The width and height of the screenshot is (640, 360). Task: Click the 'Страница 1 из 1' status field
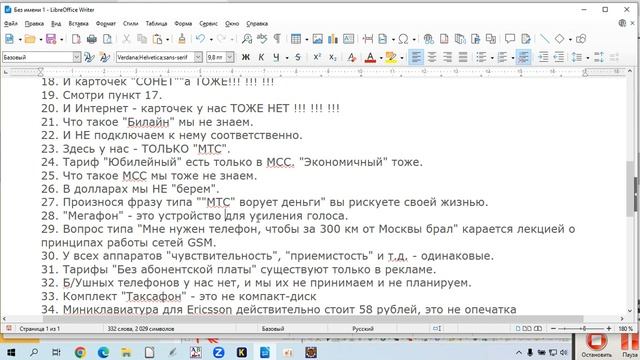coord(40,329)
